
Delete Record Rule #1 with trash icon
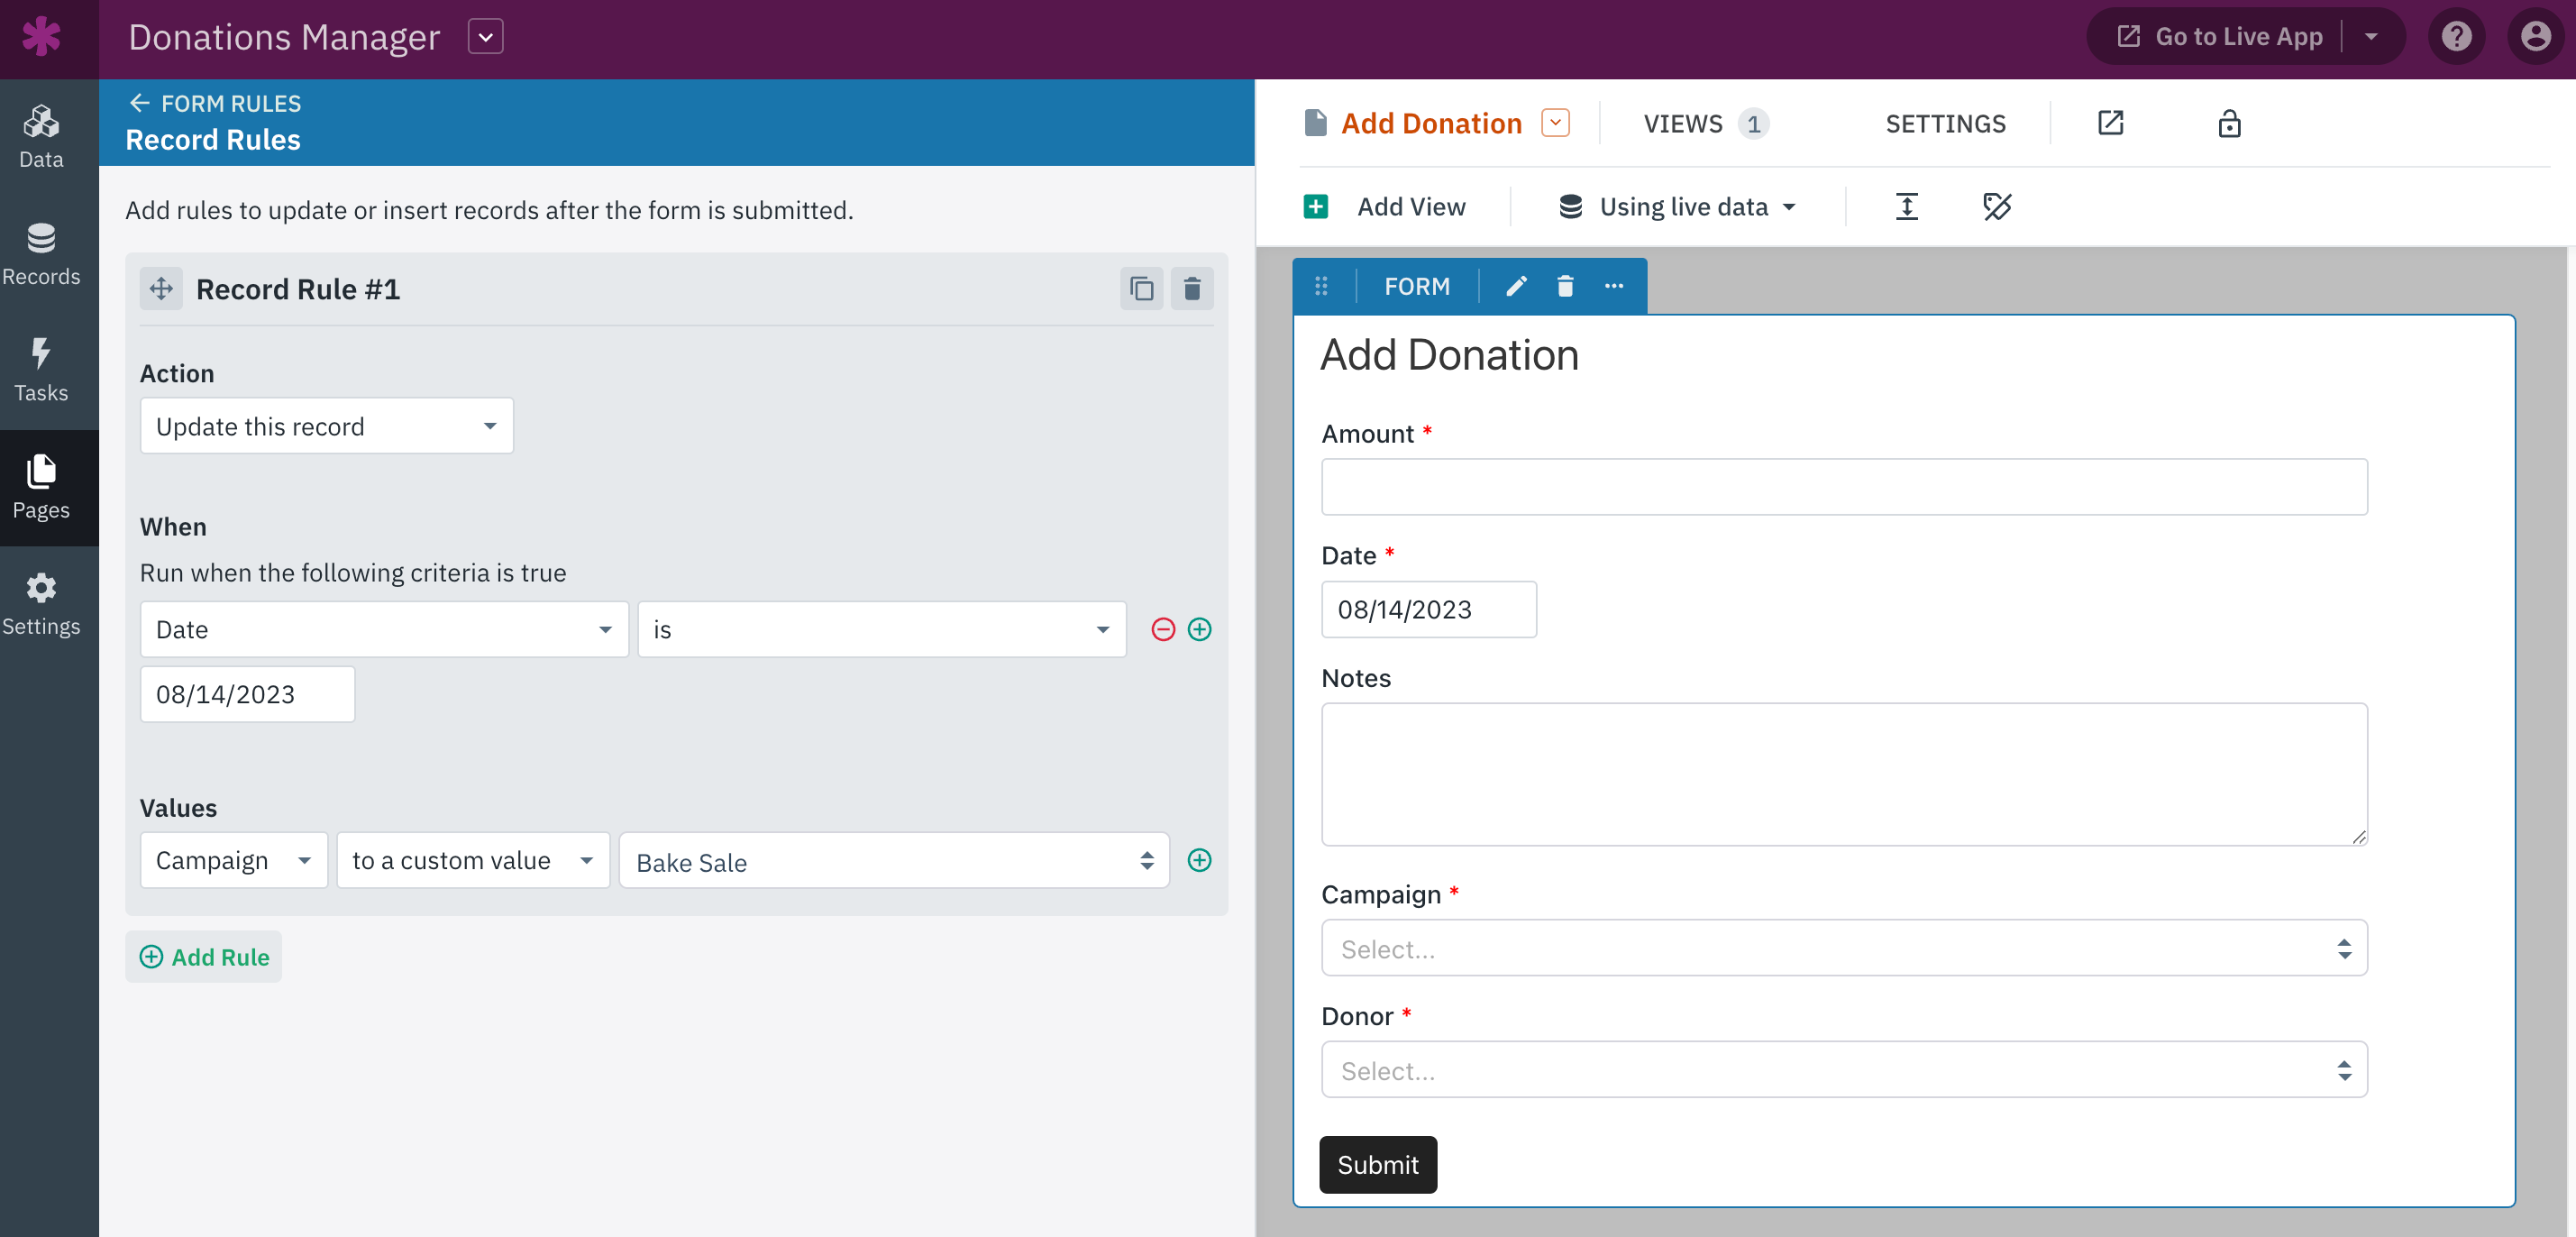(x=1192, y=289)
